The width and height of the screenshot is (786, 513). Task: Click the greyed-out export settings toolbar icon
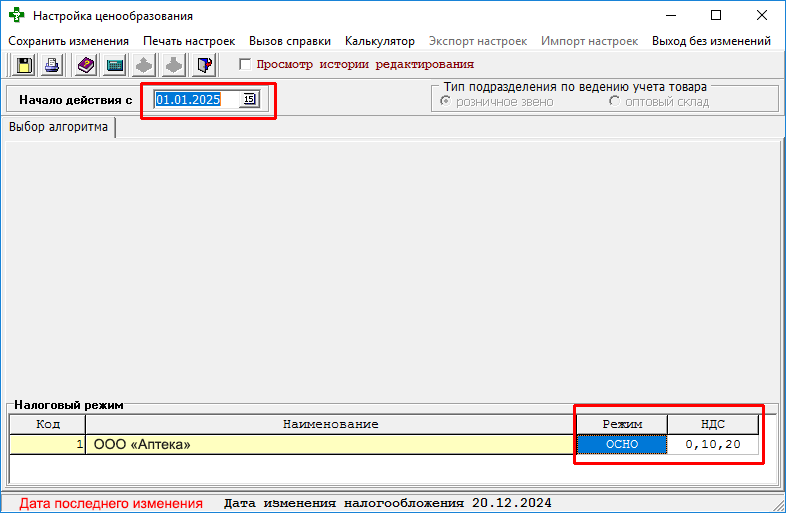pyautogui.click(x=145, y=65)
